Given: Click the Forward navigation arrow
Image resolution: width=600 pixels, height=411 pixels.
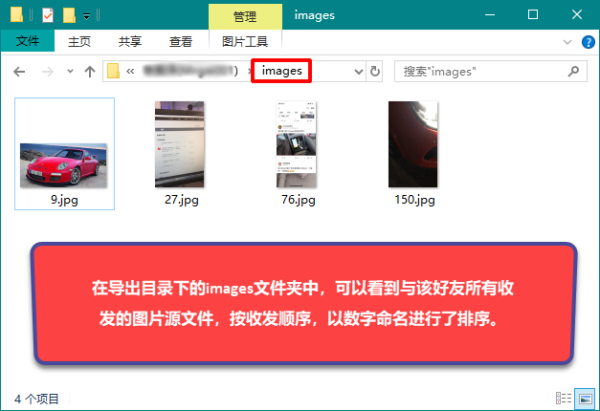Looking at the screenshot, I should click(x=47, y=72).
